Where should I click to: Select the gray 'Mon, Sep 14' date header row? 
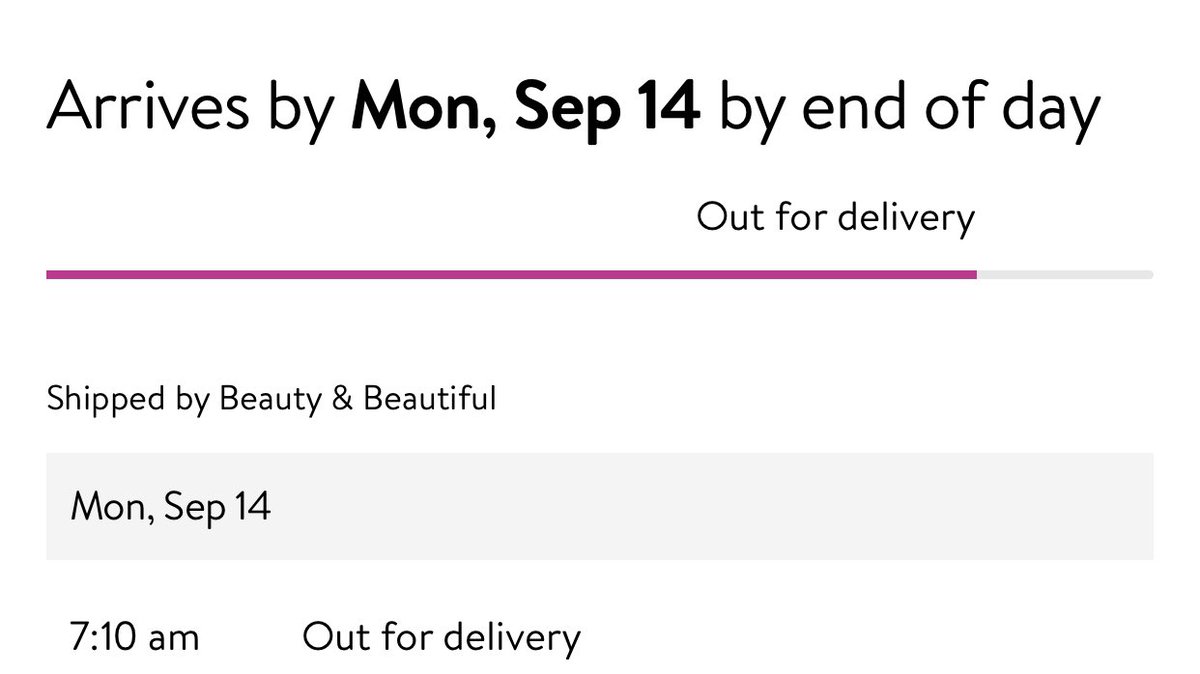pos(599,506)
